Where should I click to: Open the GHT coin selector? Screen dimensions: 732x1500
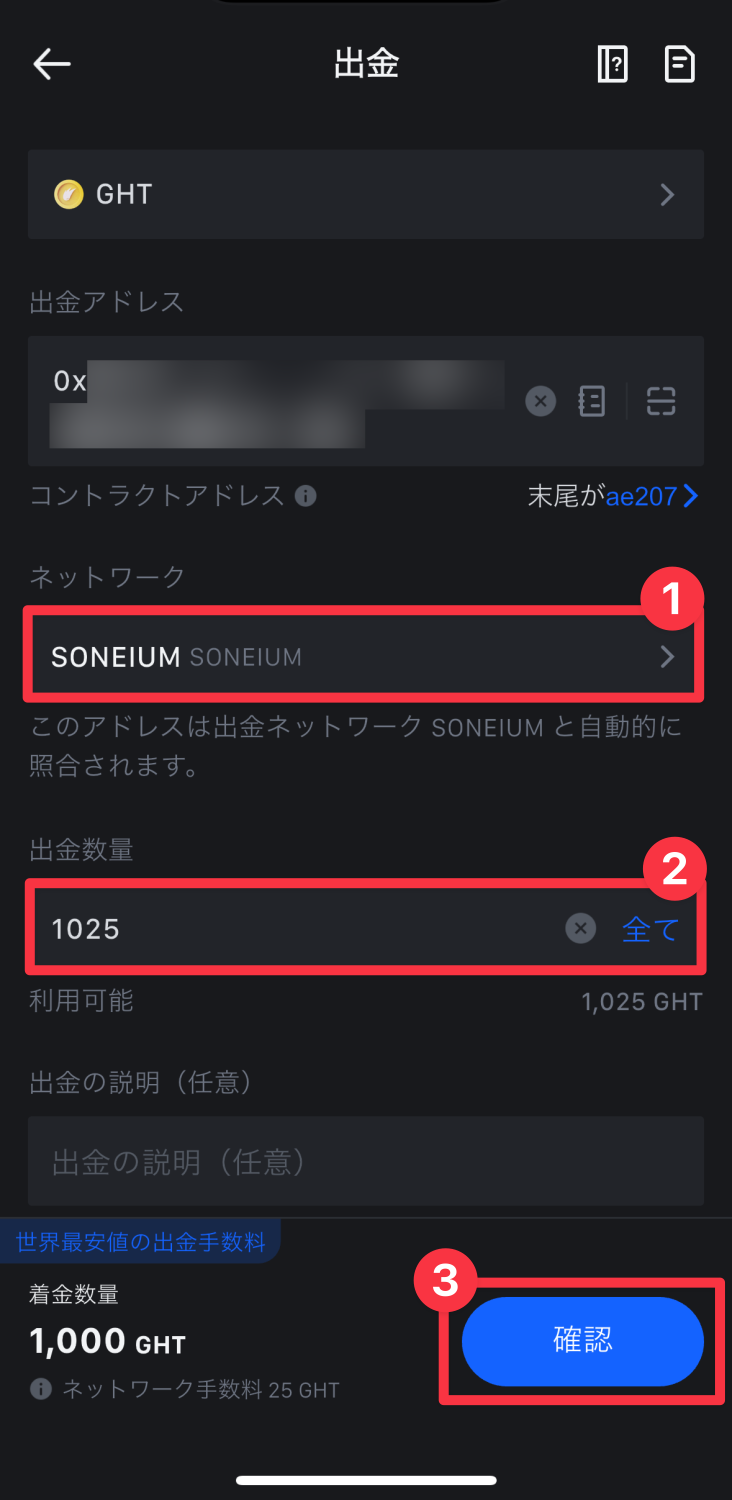coord(366,194)
